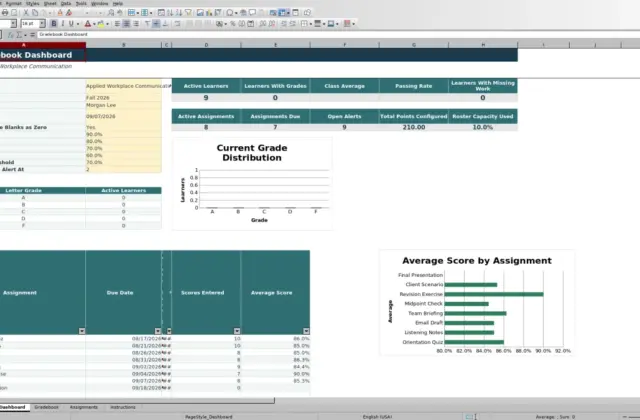Viewport: 640px width, 420px height.
Task: Toggle Wrap Text
Action: [x=177, y=24]
